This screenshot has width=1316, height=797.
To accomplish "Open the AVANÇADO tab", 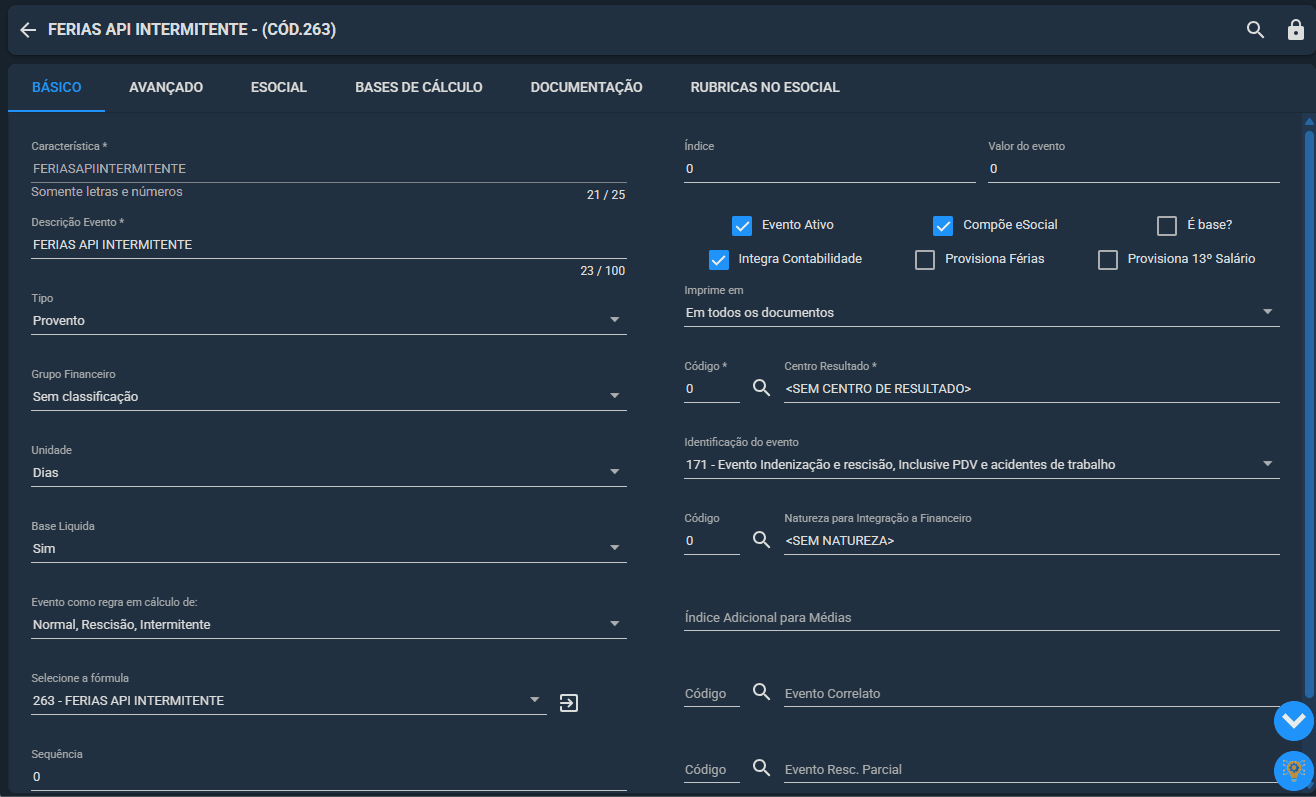I will click(166, 88).
